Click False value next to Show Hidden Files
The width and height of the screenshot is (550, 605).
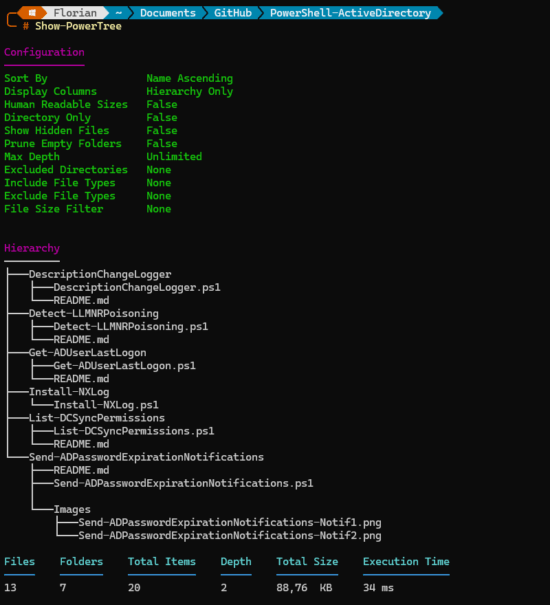pos(162,130)
